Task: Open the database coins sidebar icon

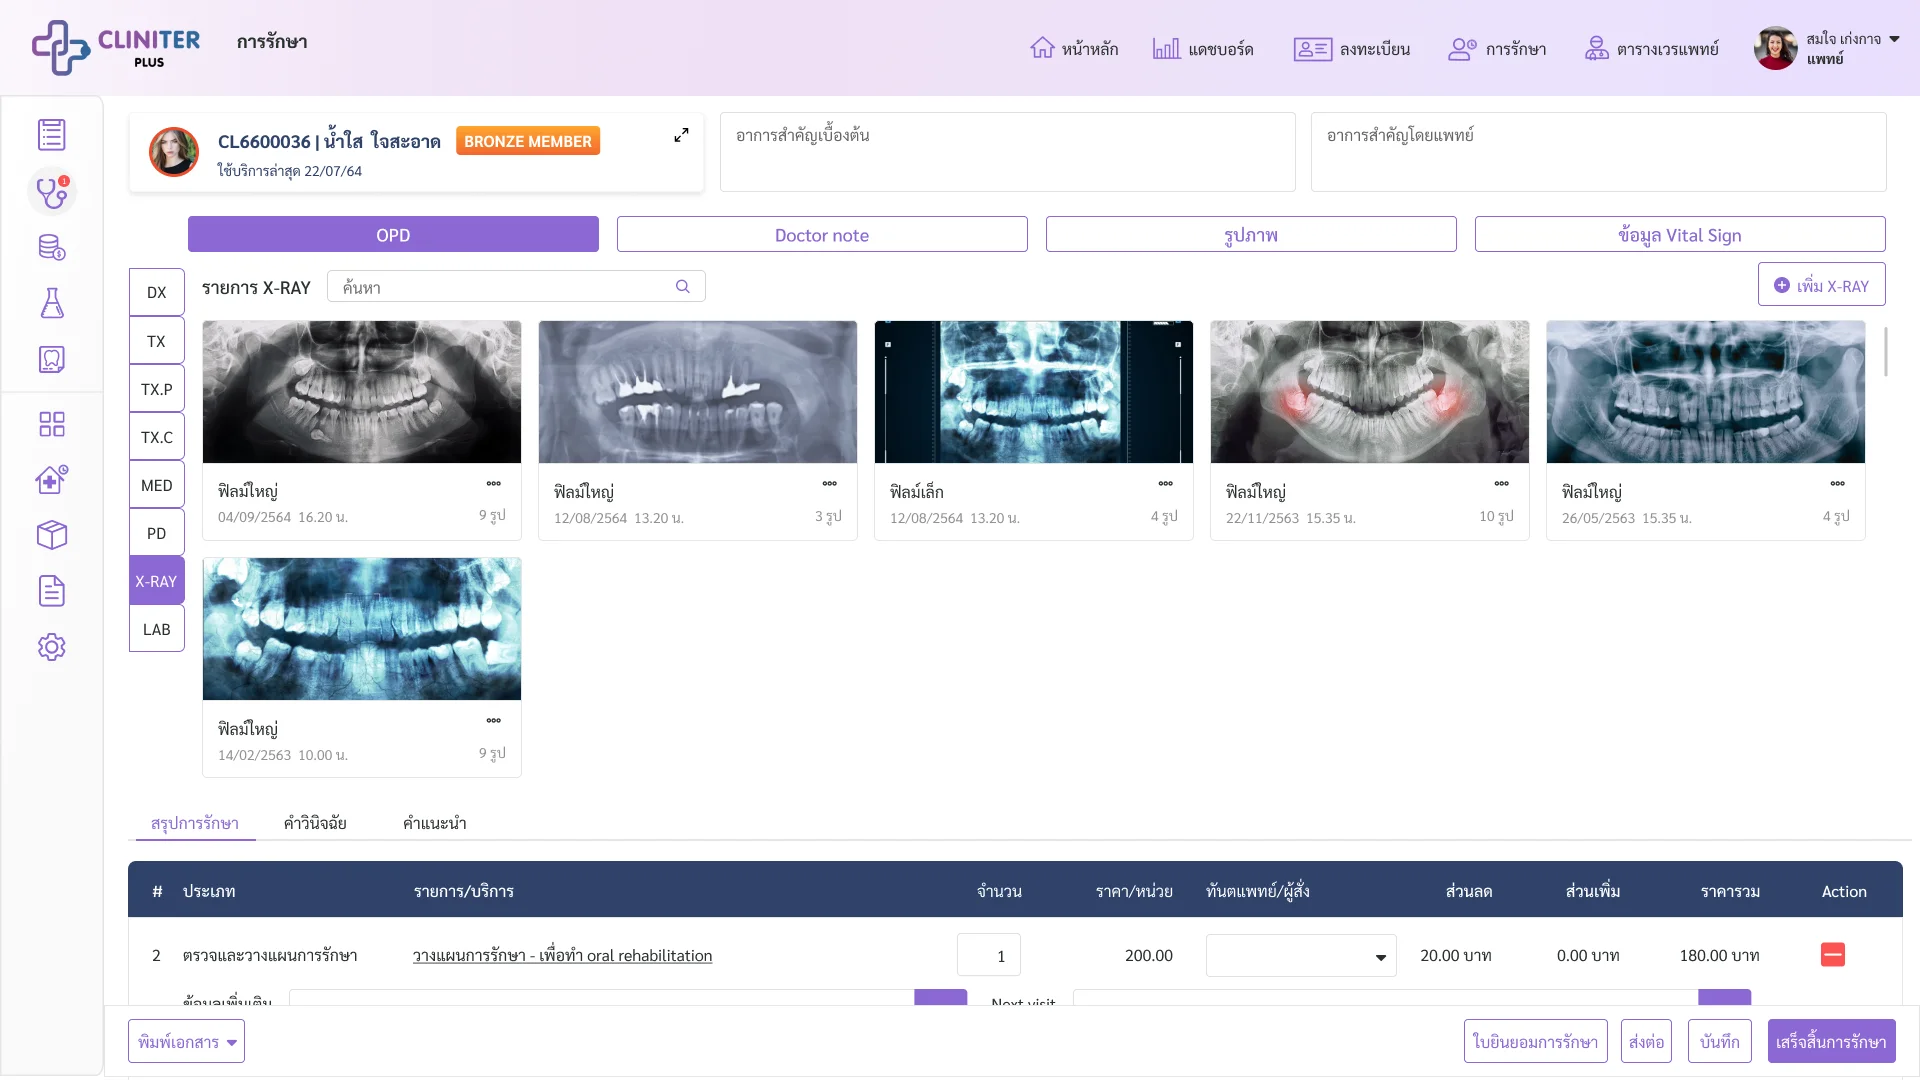Action: (52, 247)
